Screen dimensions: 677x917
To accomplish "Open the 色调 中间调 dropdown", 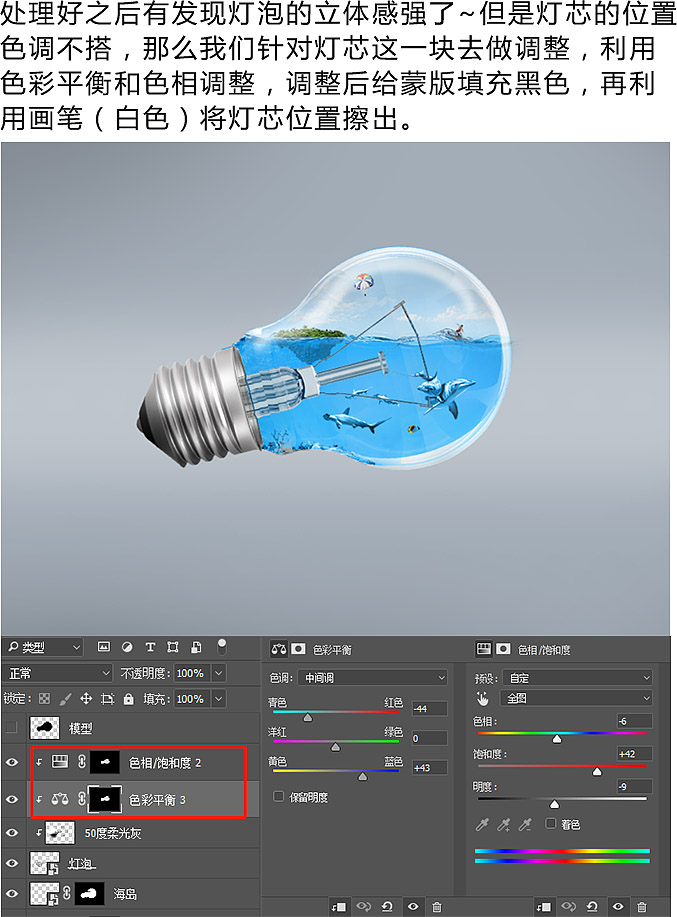I will click(x=373, y=677).
